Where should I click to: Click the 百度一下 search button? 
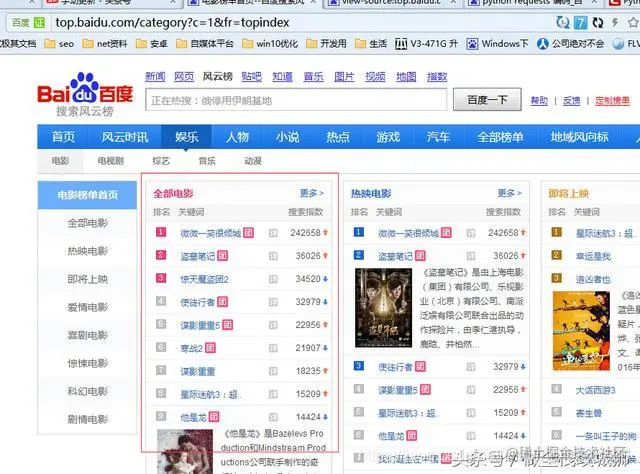click(487, 100)
